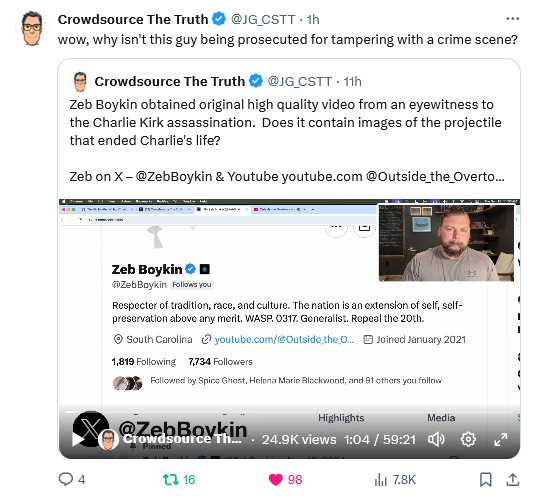This screenshot has height=499, width=535.
Task: Click the repost icon showing 16
Action: click(x=170, y=480)
